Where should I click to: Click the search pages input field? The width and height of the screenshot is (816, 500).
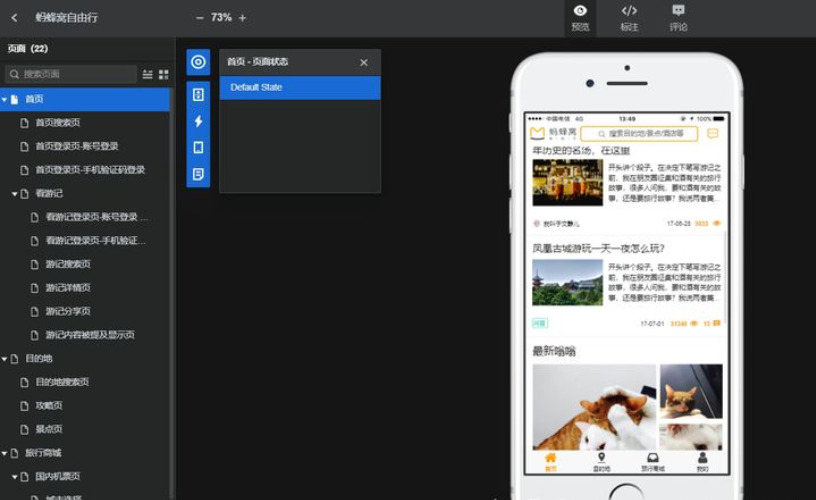click(71, 74)
